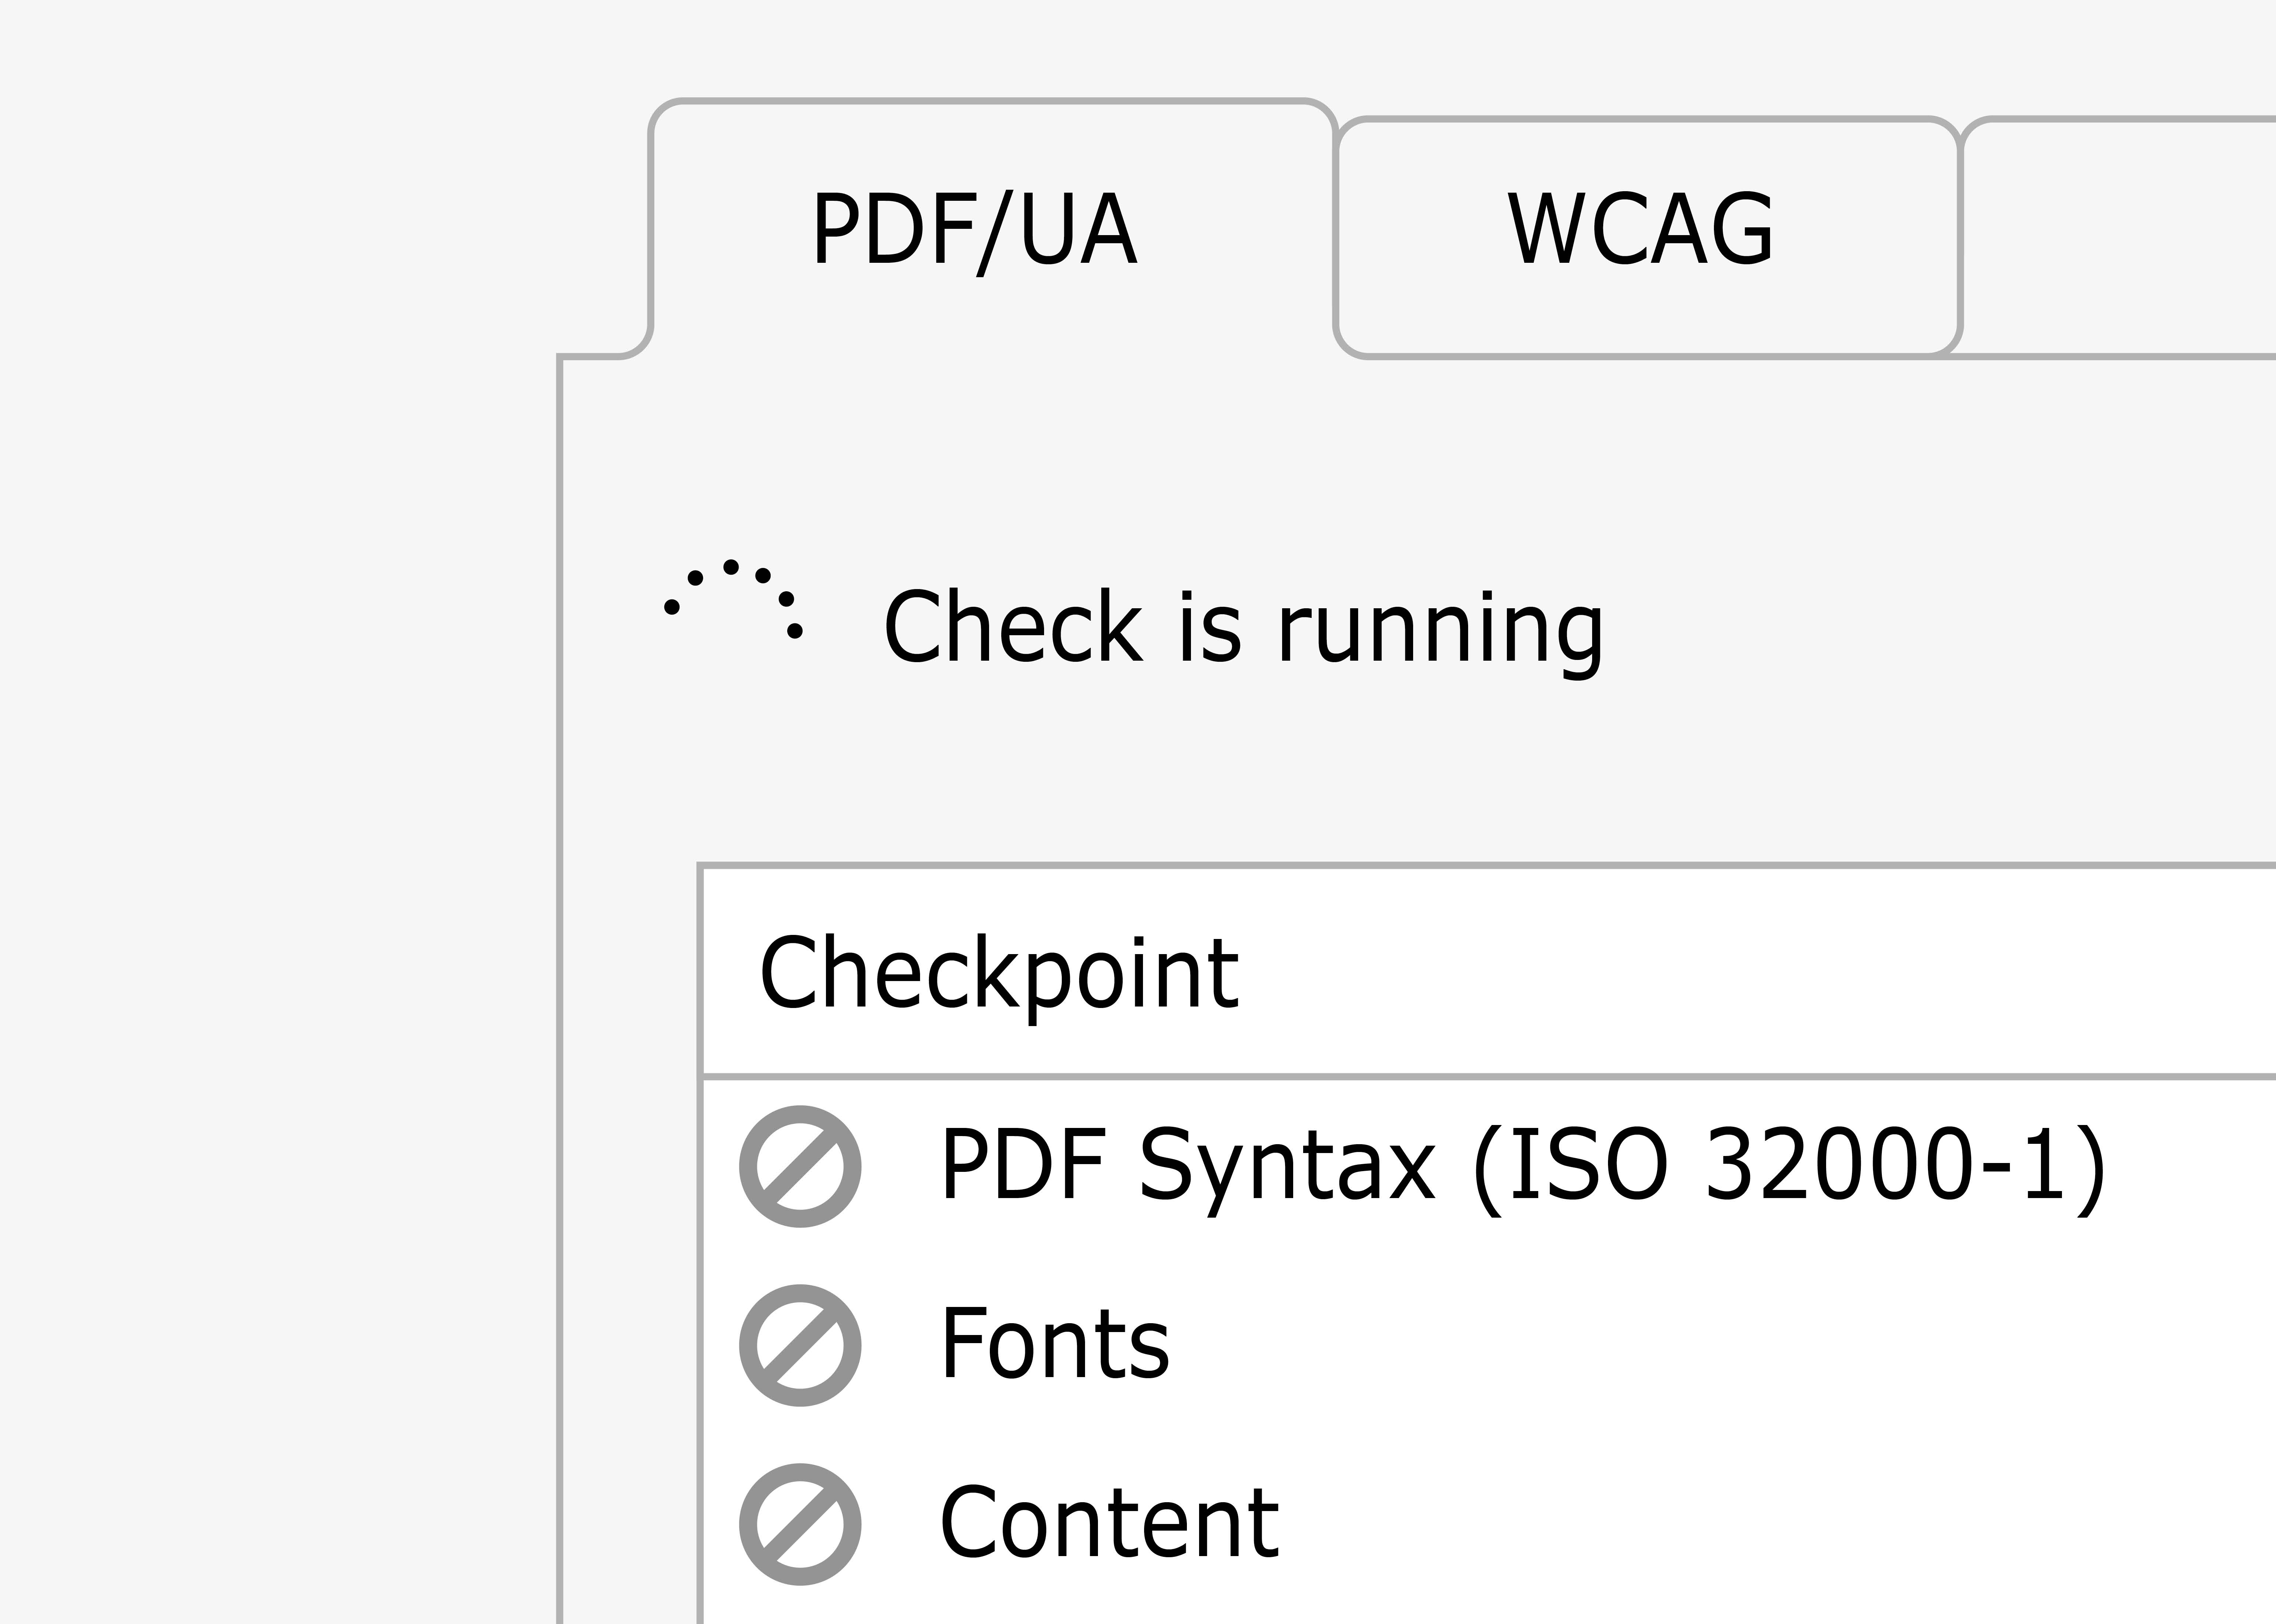Click blank space right of Fonts label
The width and height of the screenshot is (2276, 1624).
1720,1345
